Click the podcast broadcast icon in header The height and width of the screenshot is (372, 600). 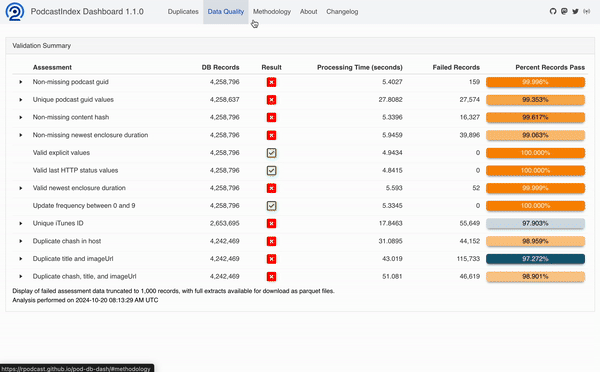(586, 11)
